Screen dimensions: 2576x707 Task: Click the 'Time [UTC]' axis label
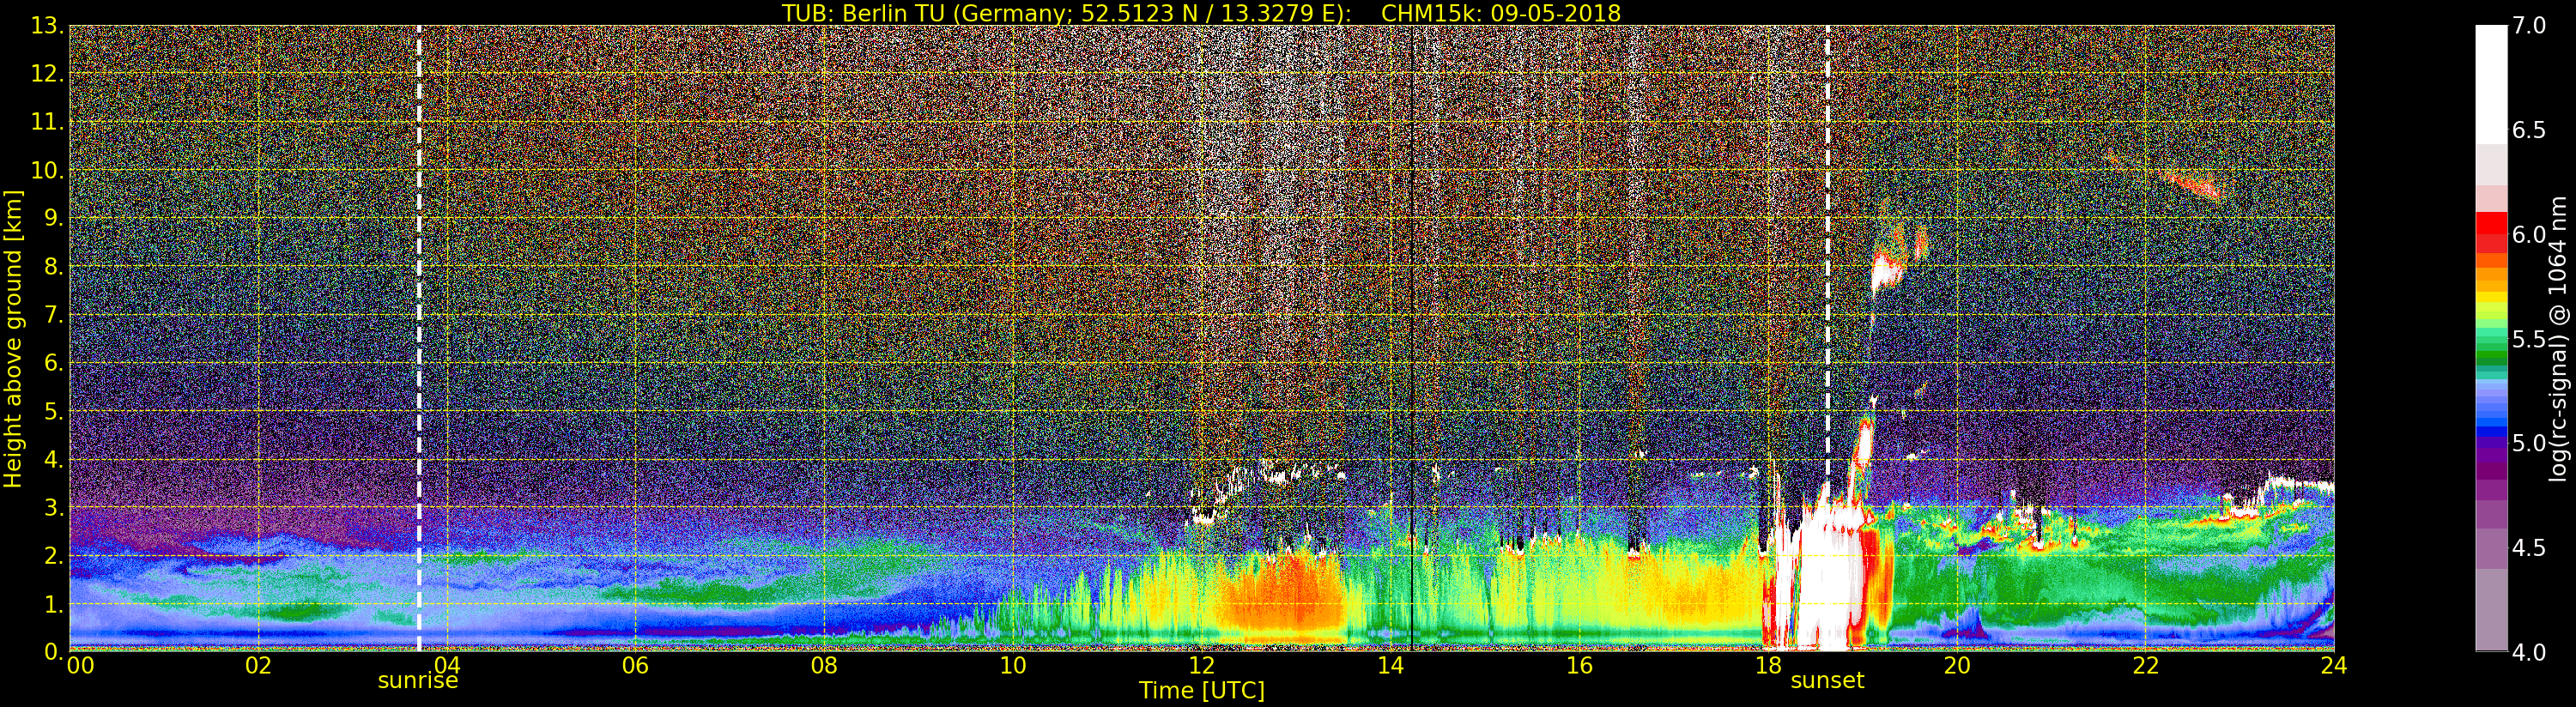coord(1202,690)
